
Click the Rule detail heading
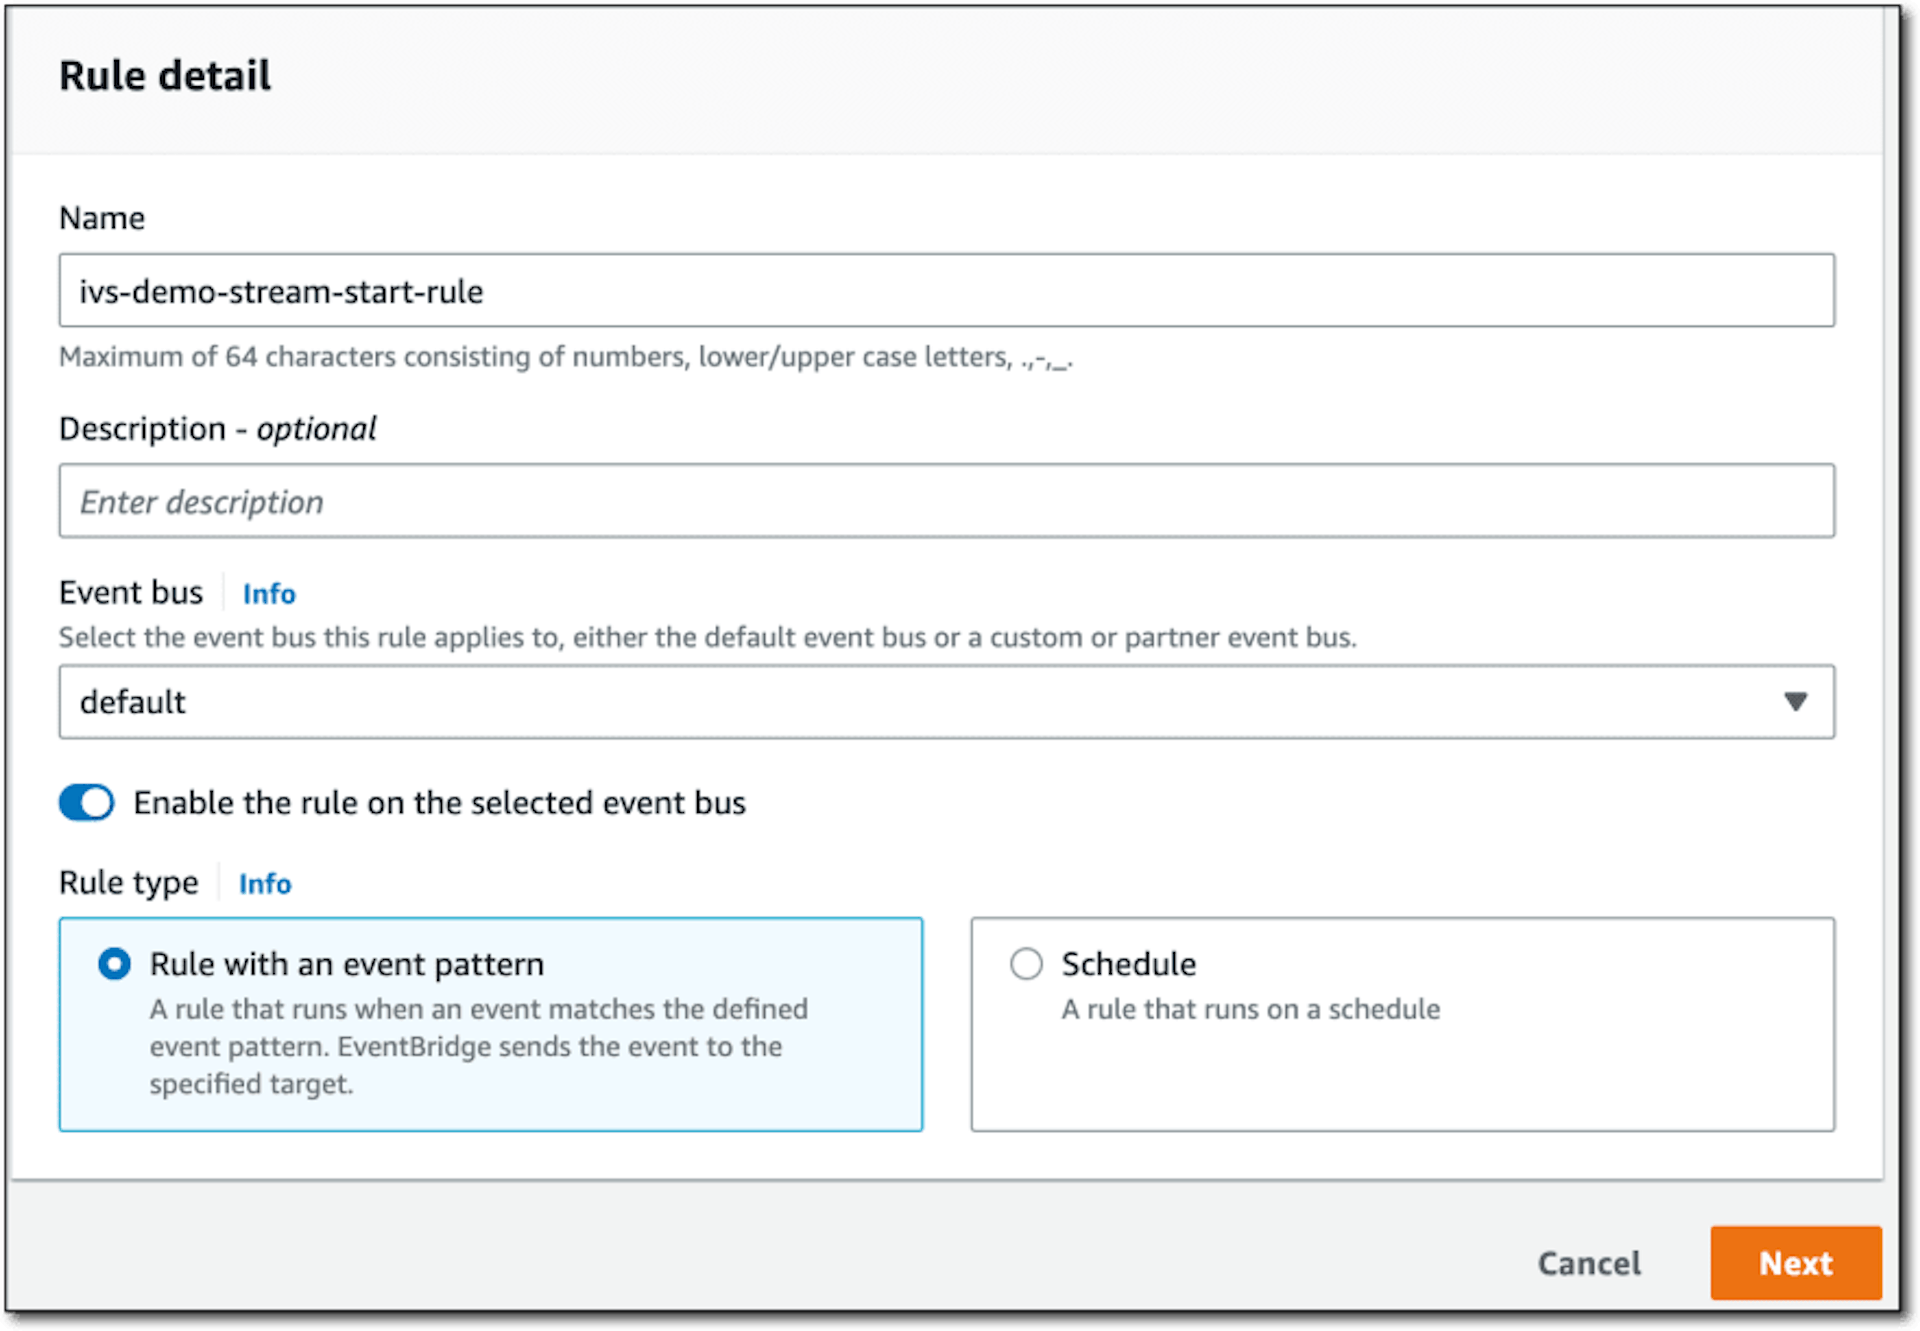point(165,76)
